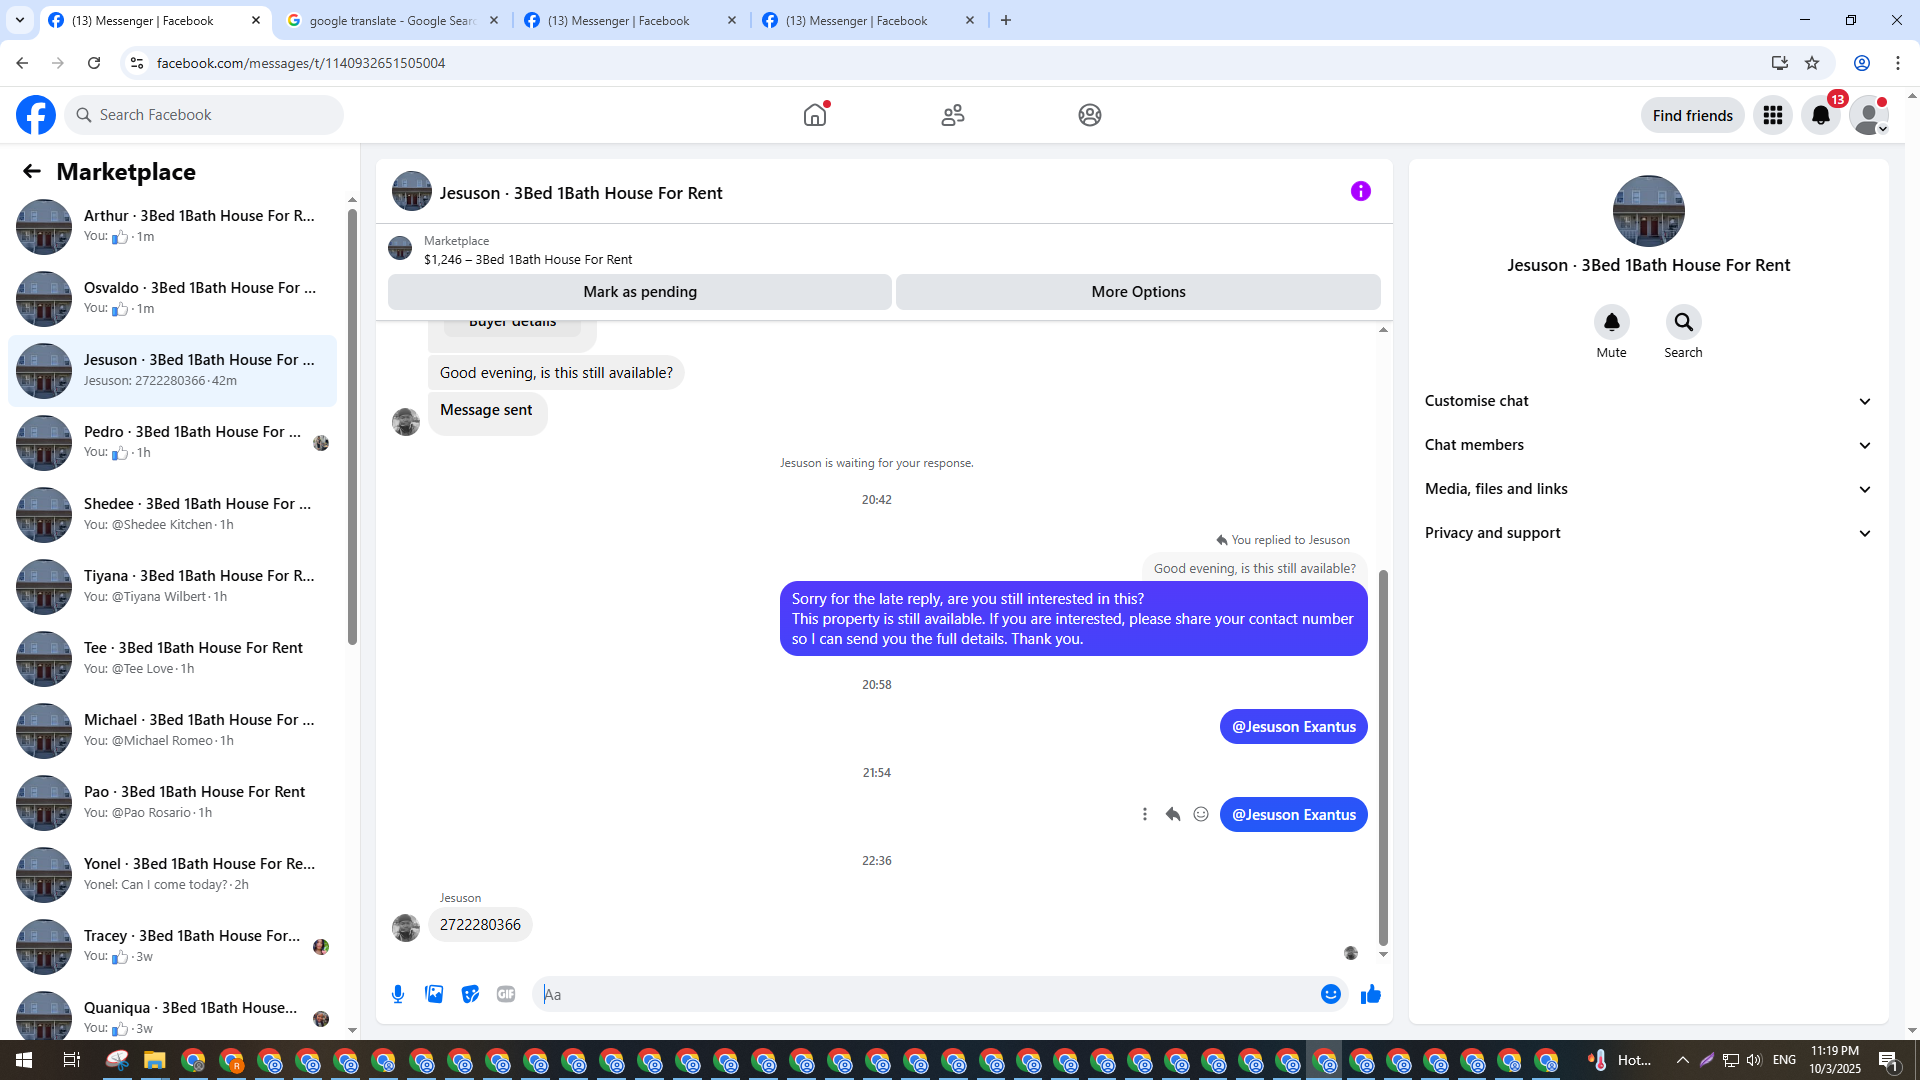Screen dimensions: 1920x1080
Task: Open the Michael 3Bed 1Bath chat
Action: [172, 731]
